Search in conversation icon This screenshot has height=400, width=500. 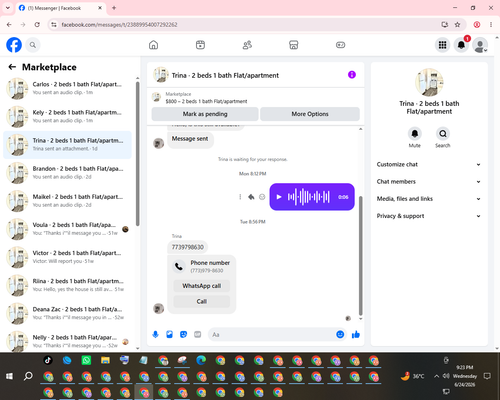[x=443, y=134]
